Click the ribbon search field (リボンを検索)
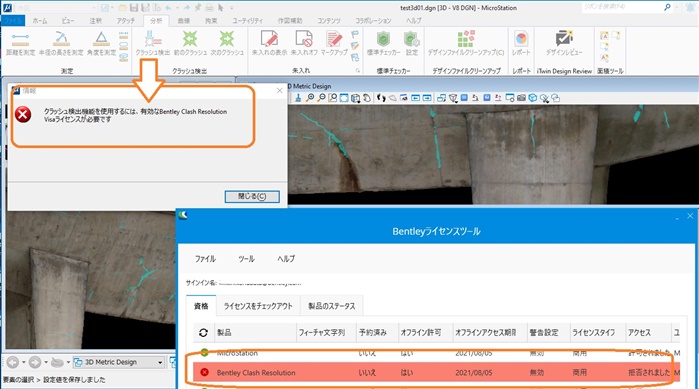This screenshot has height=389, width=699. tap(622, 7)
